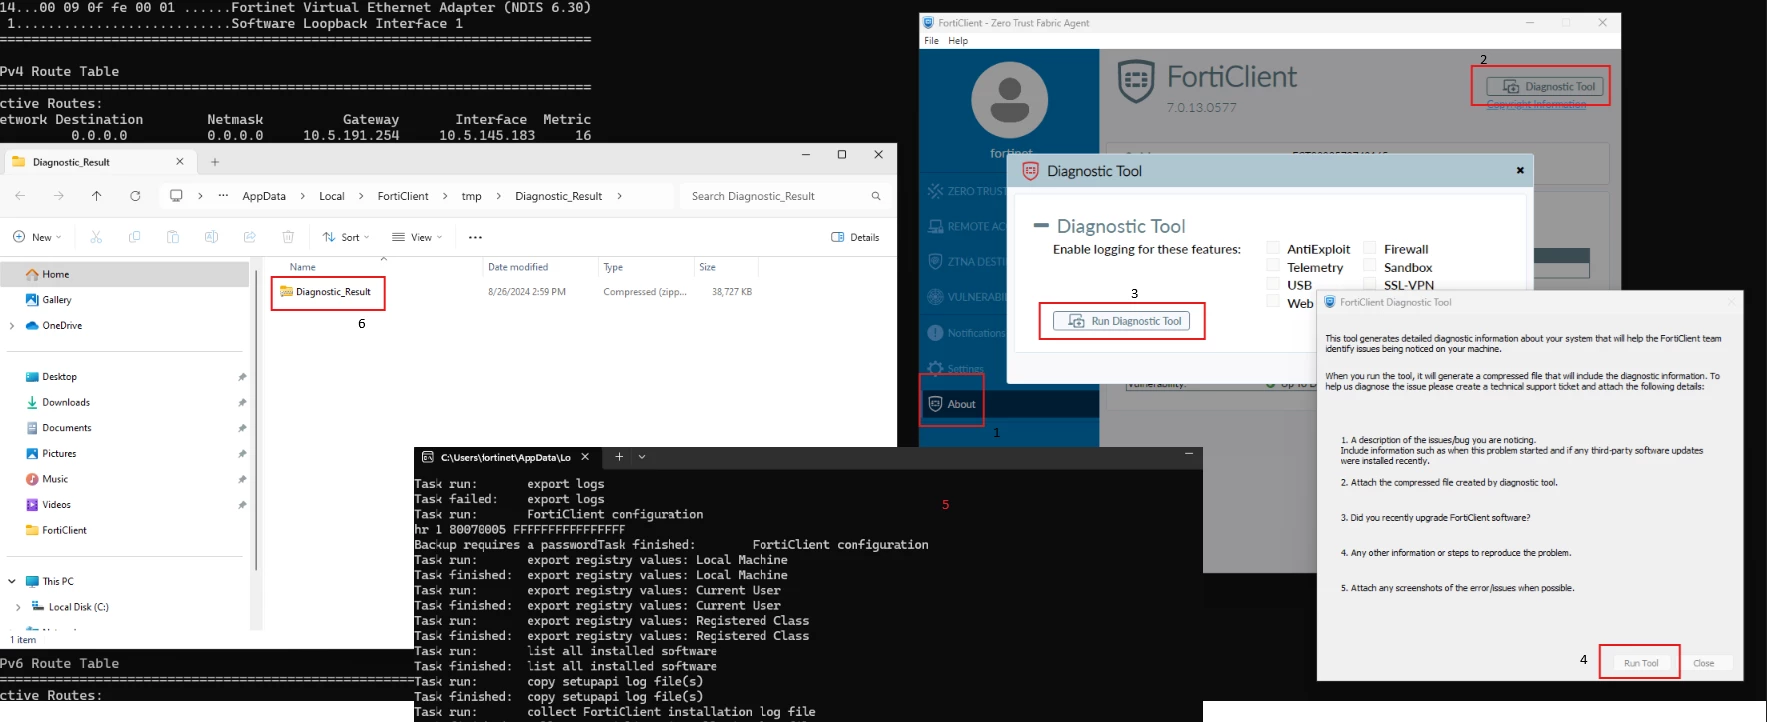
Task: Open the terminal tab dropdown arrow
Action: [x=642, y=457]
